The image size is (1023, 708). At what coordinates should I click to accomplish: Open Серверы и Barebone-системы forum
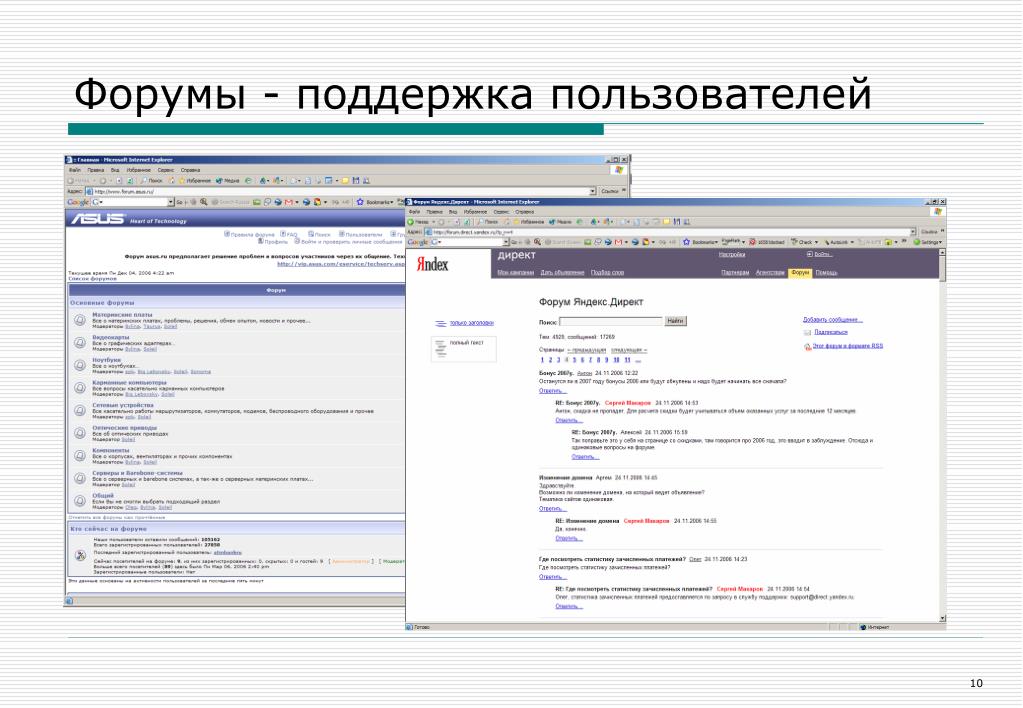coord(137,473)
